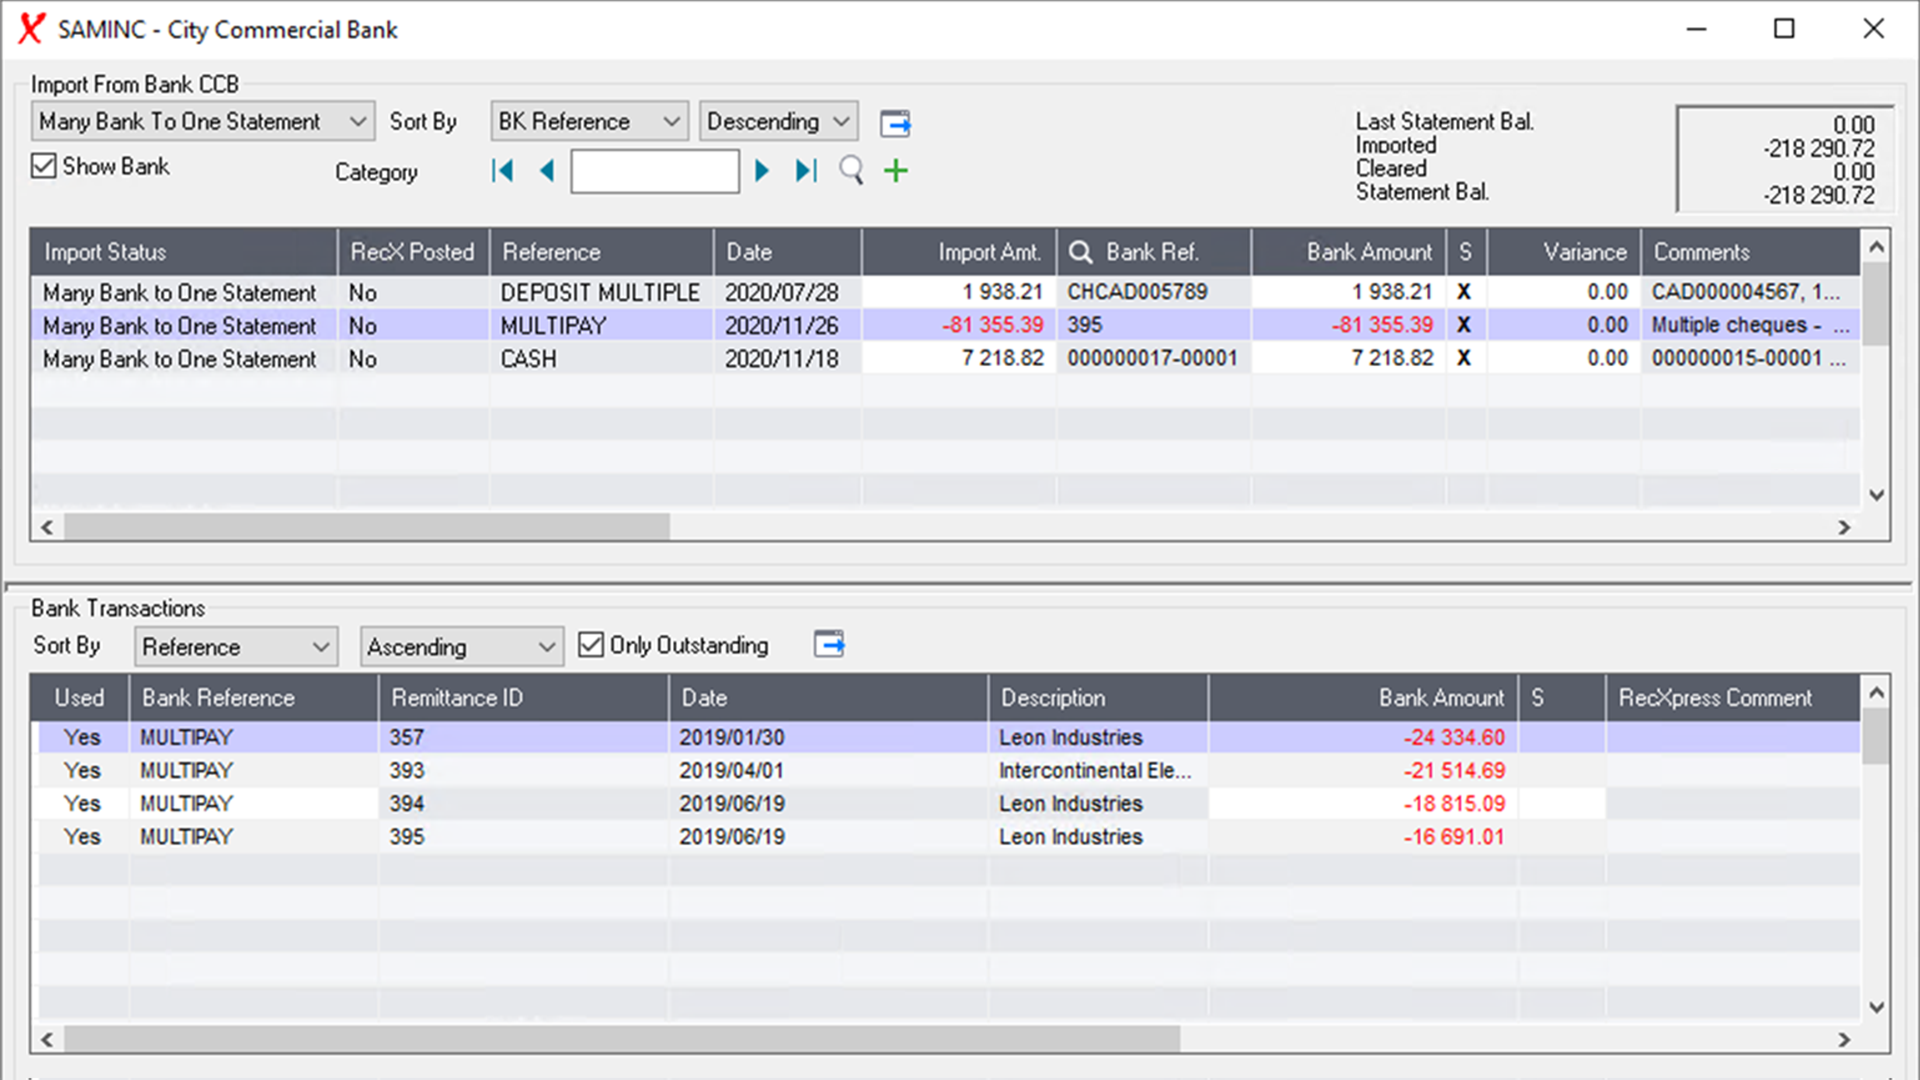Click the Comments column header
This screenshot has height=1080, width=1920.
pos(1750,252)
